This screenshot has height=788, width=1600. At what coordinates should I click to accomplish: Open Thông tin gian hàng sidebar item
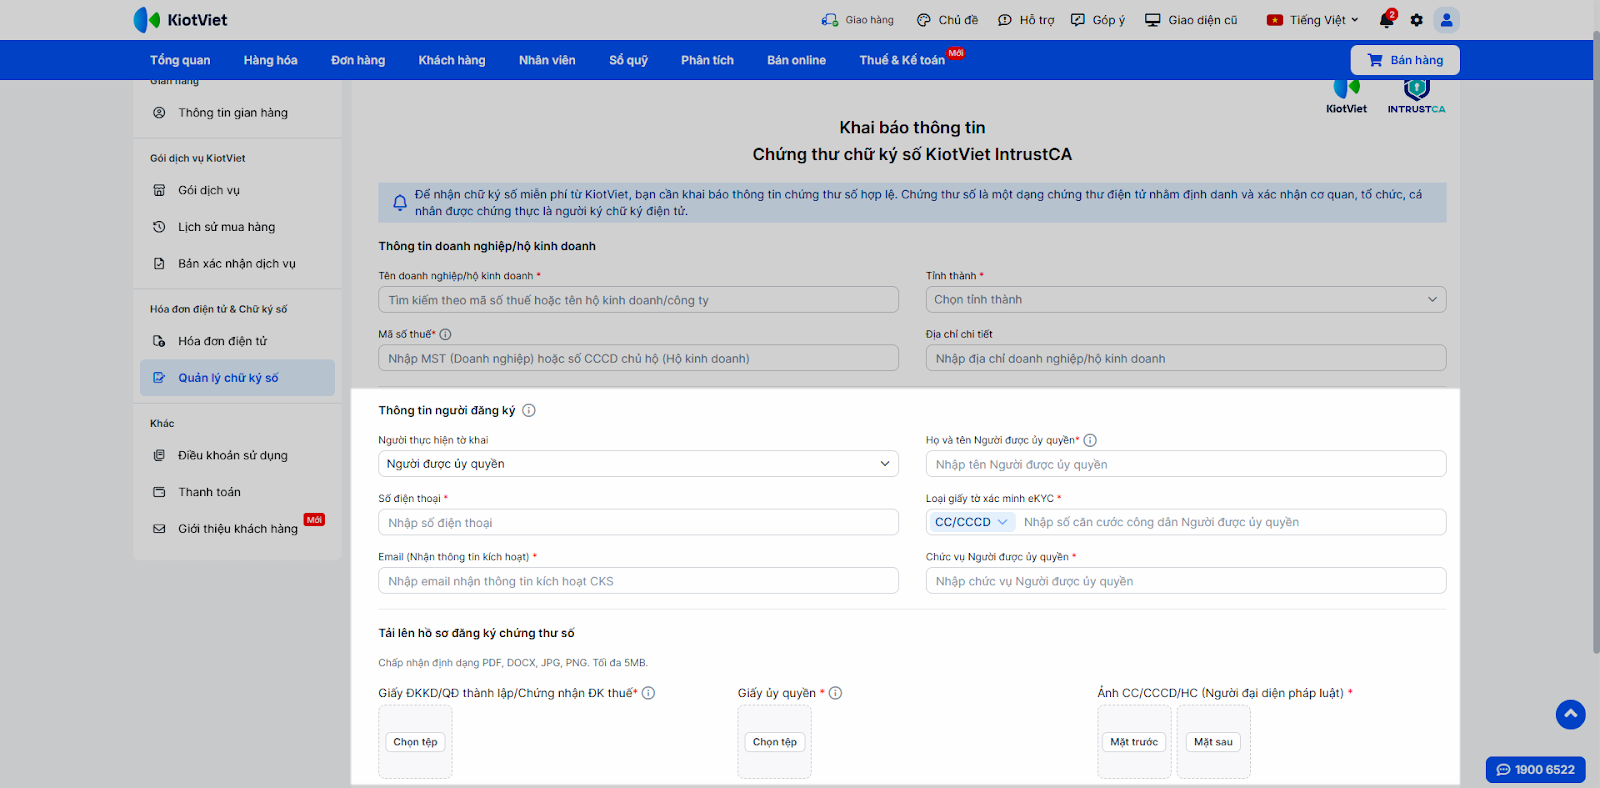237,113
